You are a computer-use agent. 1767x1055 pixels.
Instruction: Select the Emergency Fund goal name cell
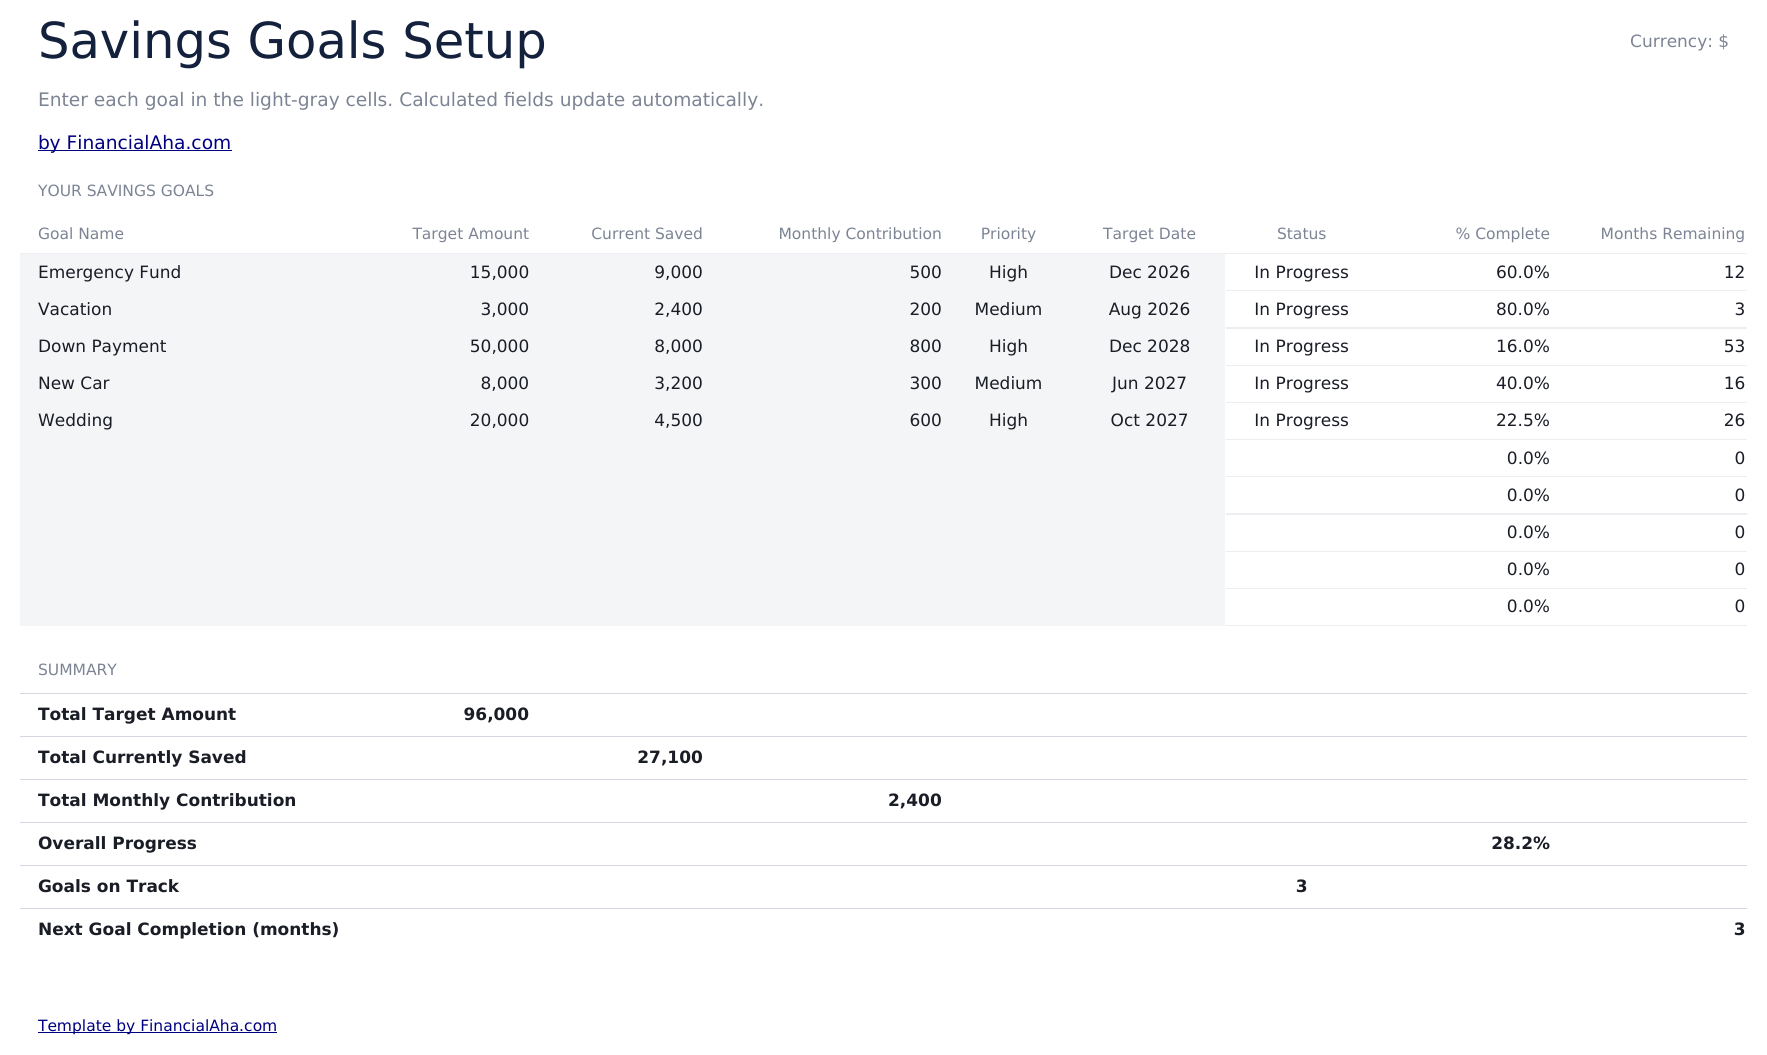click(109, 272)
